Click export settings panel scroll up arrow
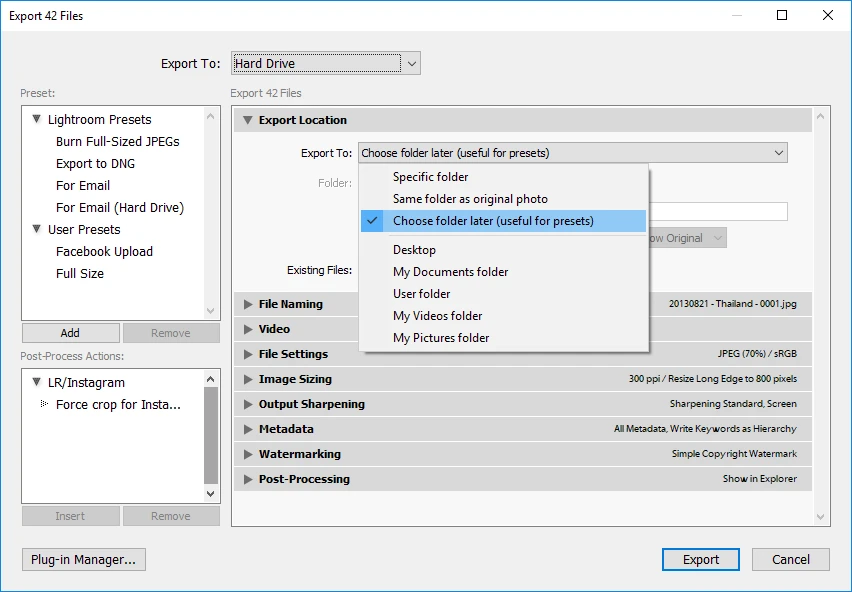Screen dimensions: 852x592 coord(820,116)
